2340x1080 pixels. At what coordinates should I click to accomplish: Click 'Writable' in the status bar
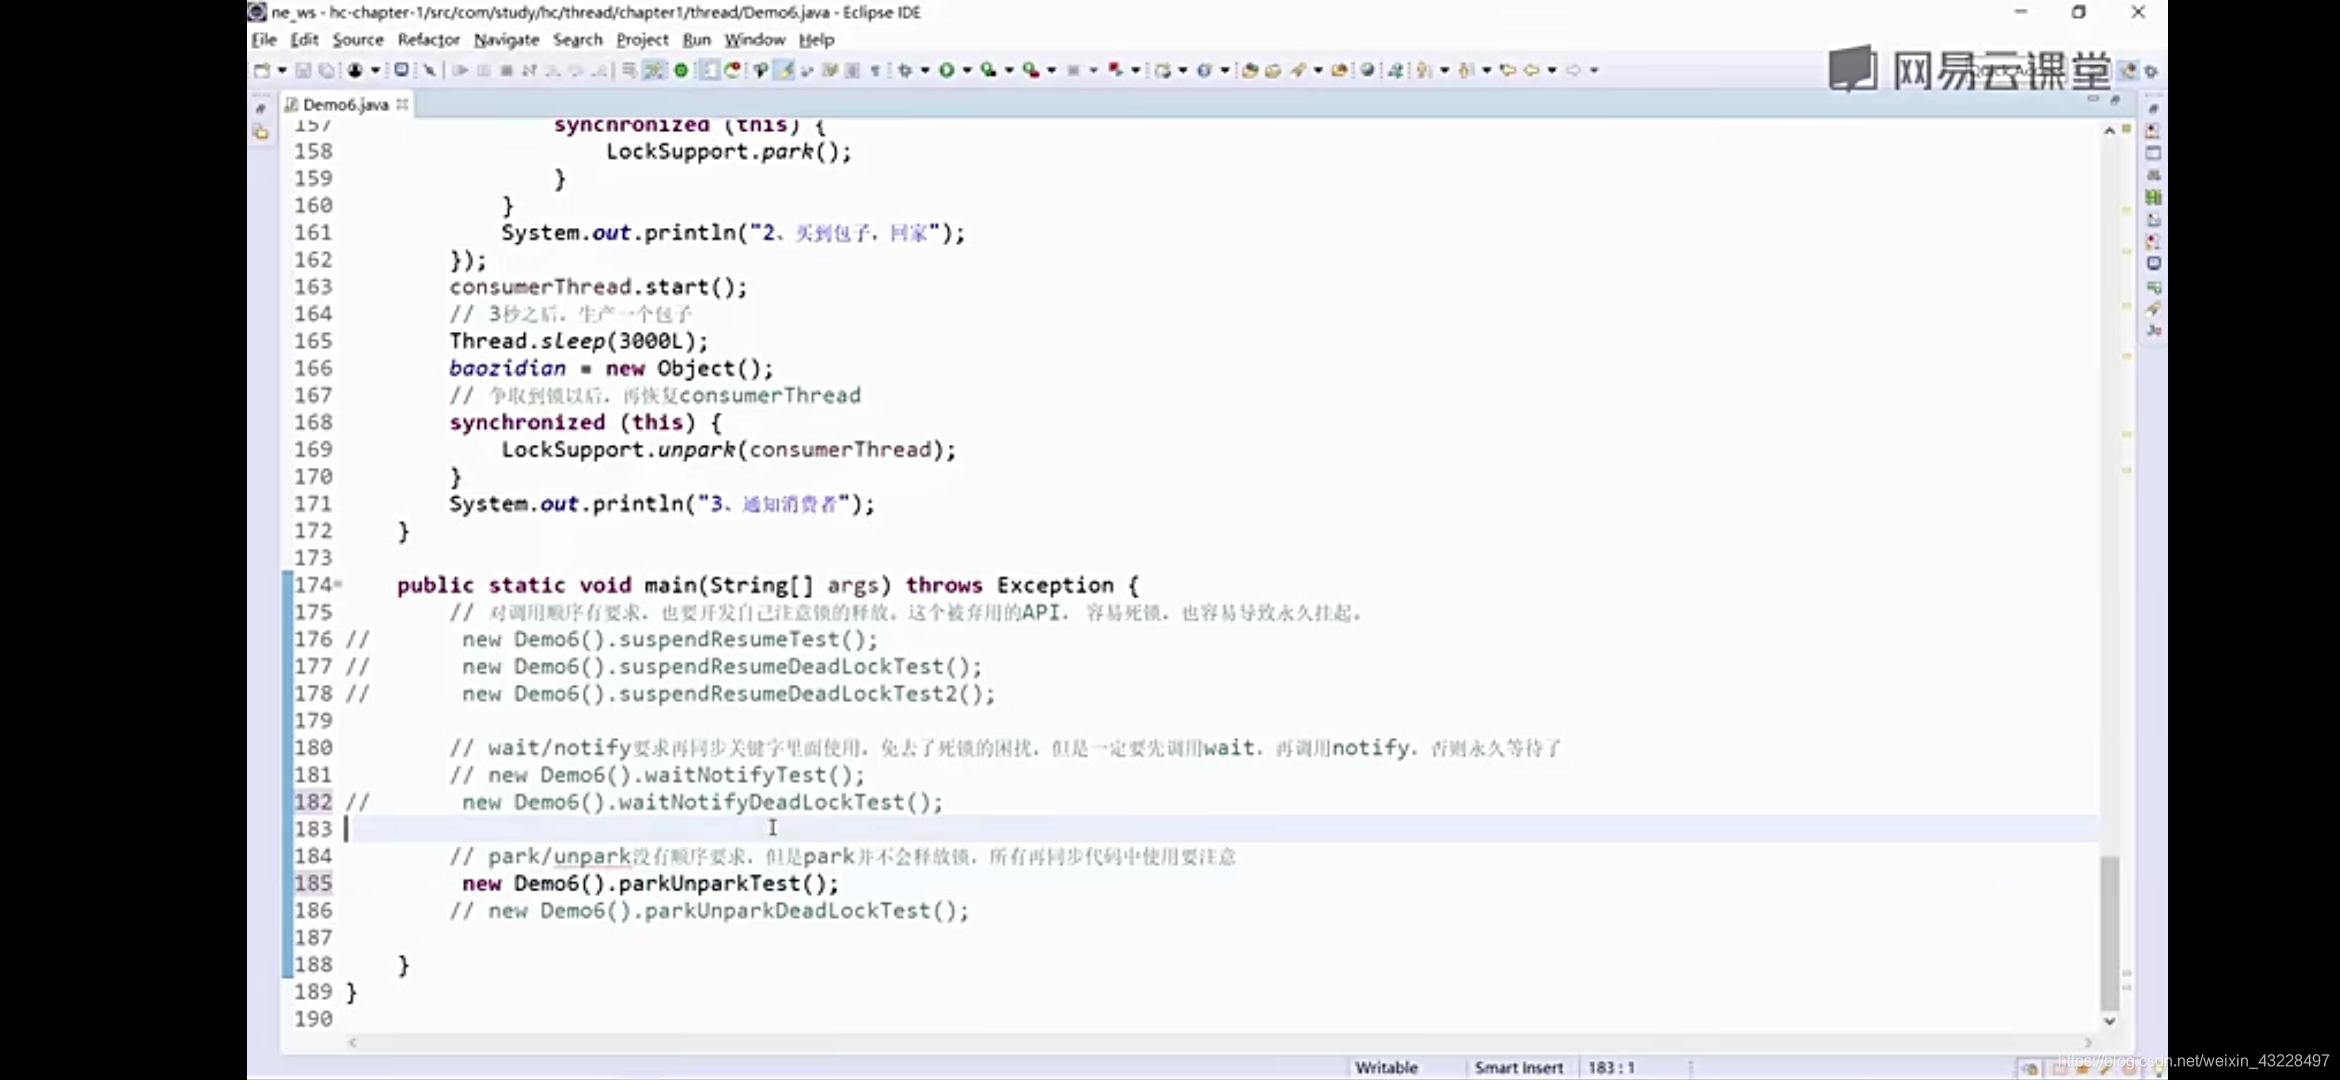1386,1067
